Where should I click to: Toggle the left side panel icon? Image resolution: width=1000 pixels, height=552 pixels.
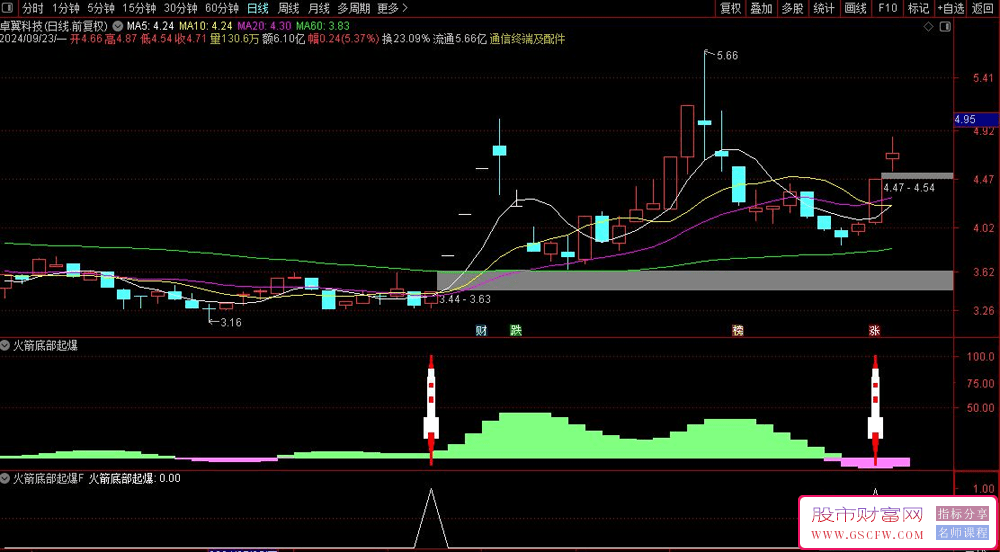point(10,8)
